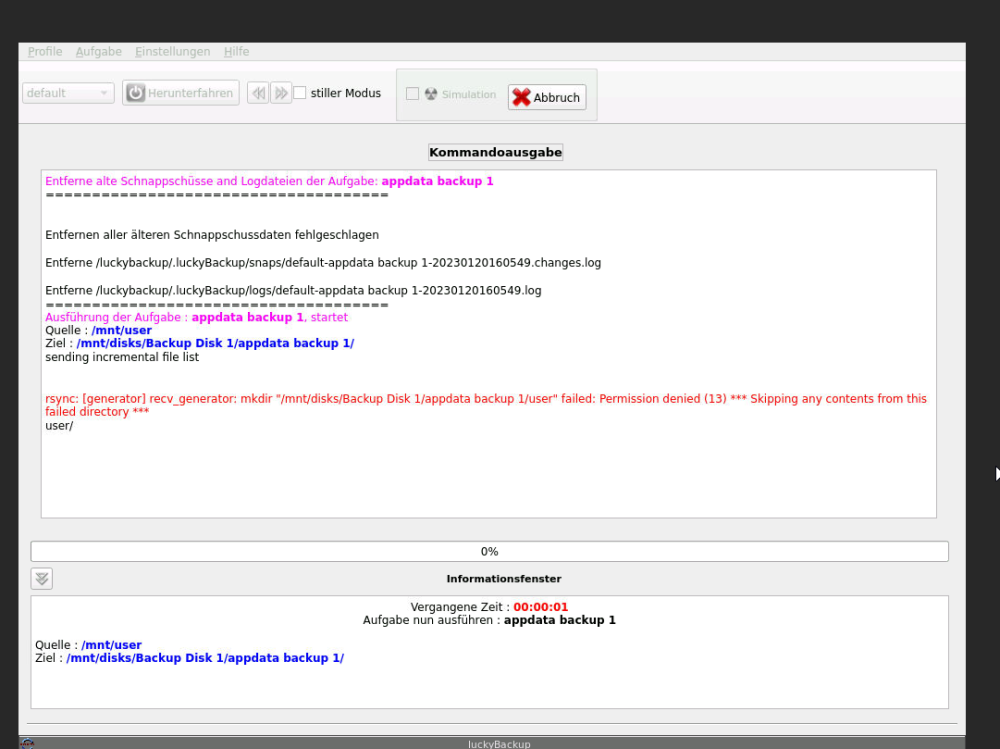Click the next error double-arrow icon
The height and width of the screenshot is (749, 1000).
pyautogui.click(x=281, y=93)
